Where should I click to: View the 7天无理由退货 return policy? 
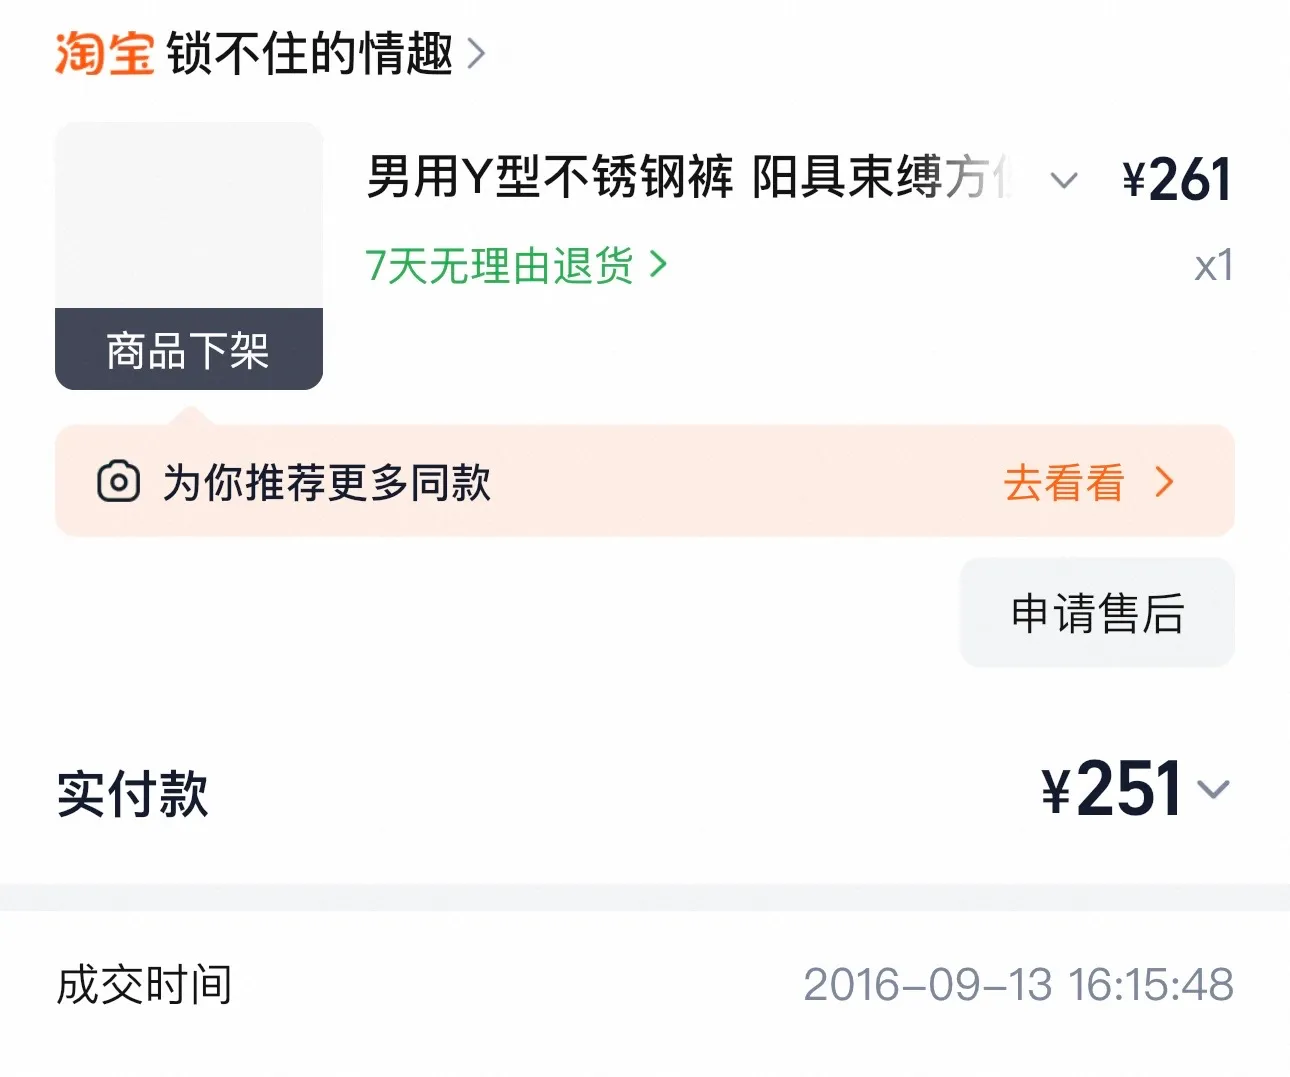[x=499, y=266]
